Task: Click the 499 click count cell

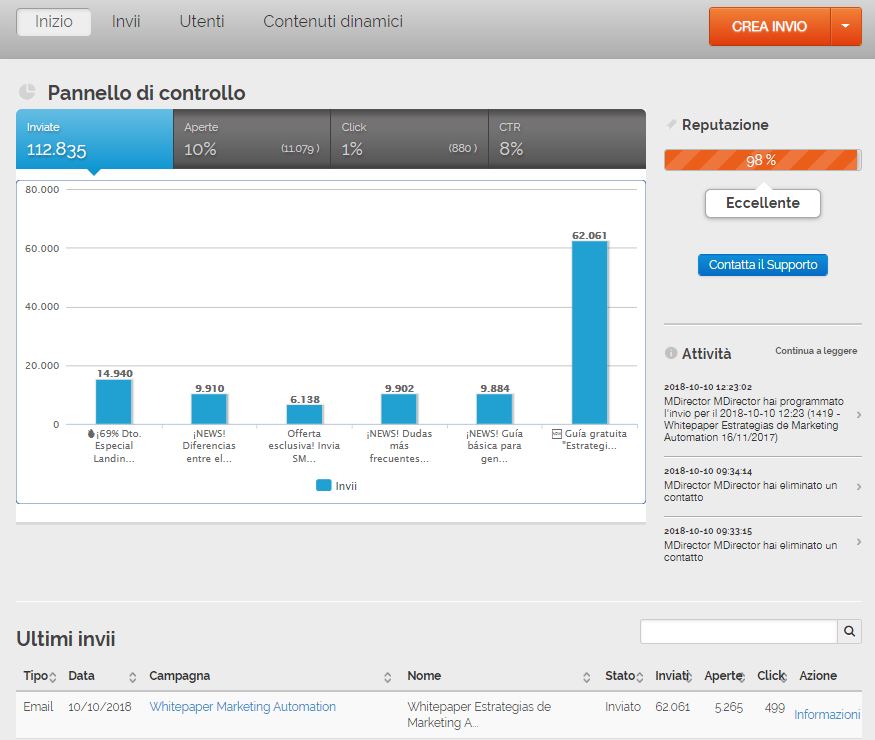Action: (775, 707)
